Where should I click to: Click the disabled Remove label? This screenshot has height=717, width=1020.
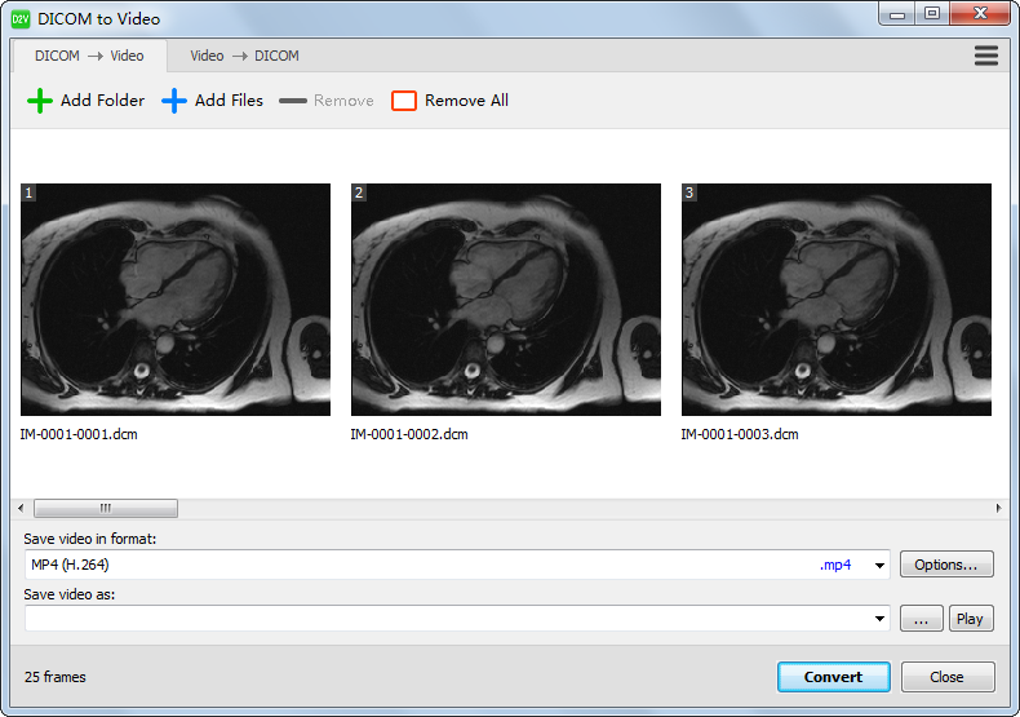pyautogui.click(x=343, y=100)
